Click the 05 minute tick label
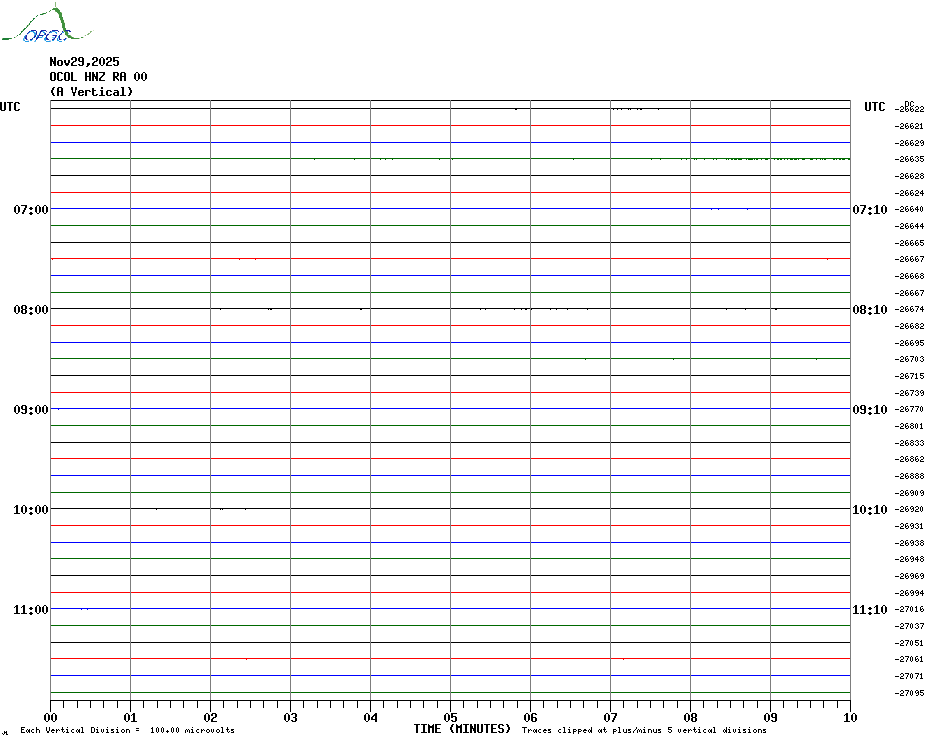The height and width of the screenshot is (744, 930). point(451,718)
